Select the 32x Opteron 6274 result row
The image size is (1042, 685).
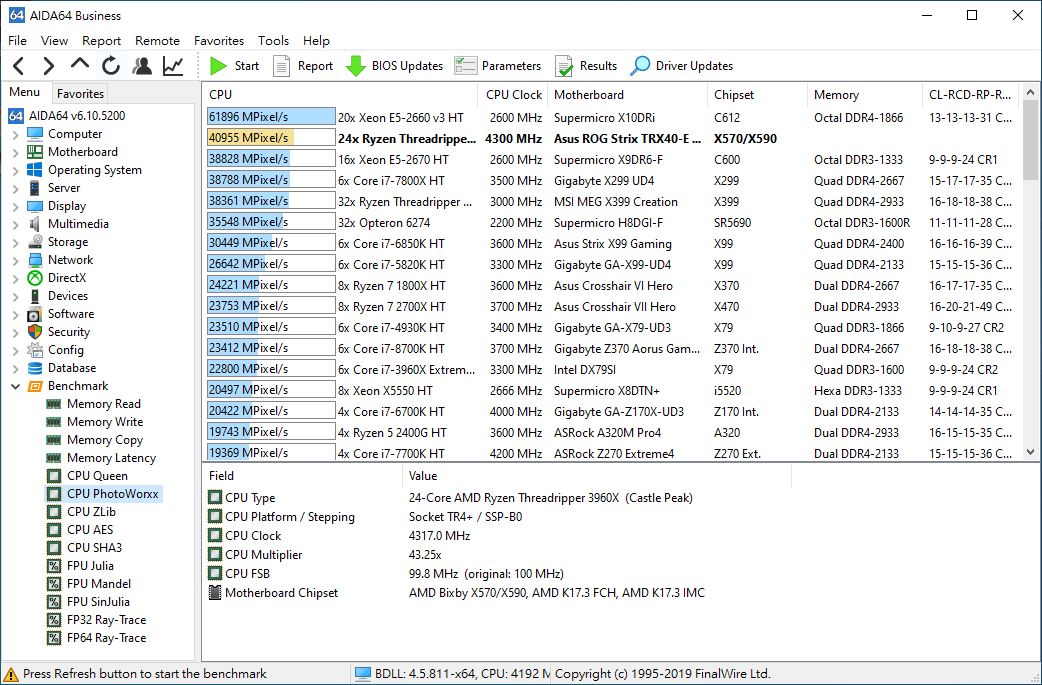(611, 223)
